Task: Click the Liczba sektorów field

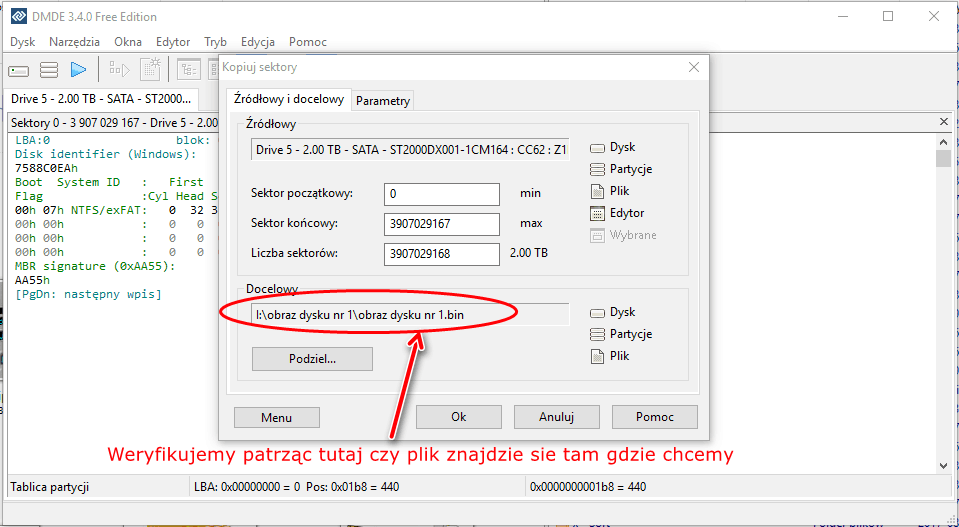Action: [x=441, y=254]
